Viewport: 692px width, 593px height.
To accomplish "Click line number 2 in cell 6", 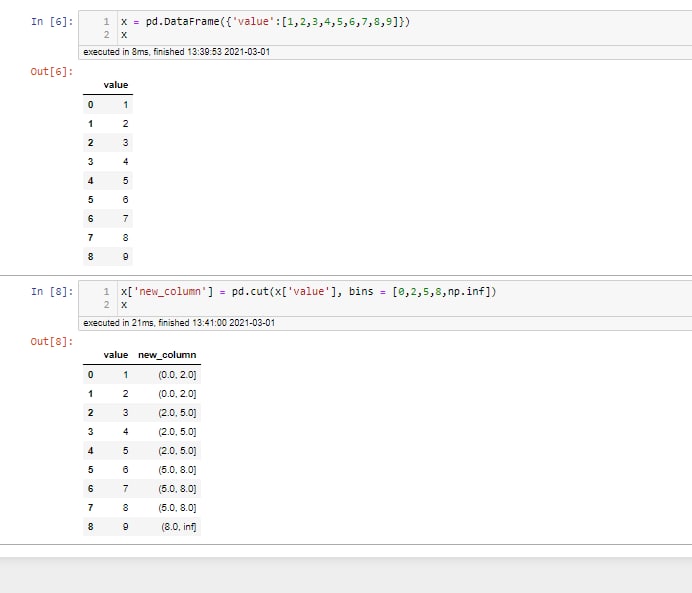I will 106,35.
